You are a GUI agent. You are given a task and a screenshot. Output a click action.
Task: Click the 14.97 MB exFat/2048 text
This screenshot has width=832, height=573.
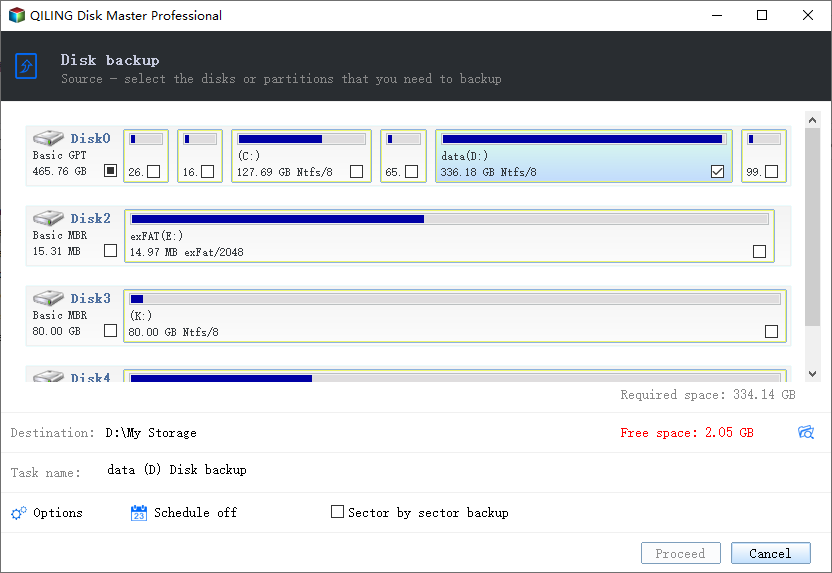click(187, 253)
